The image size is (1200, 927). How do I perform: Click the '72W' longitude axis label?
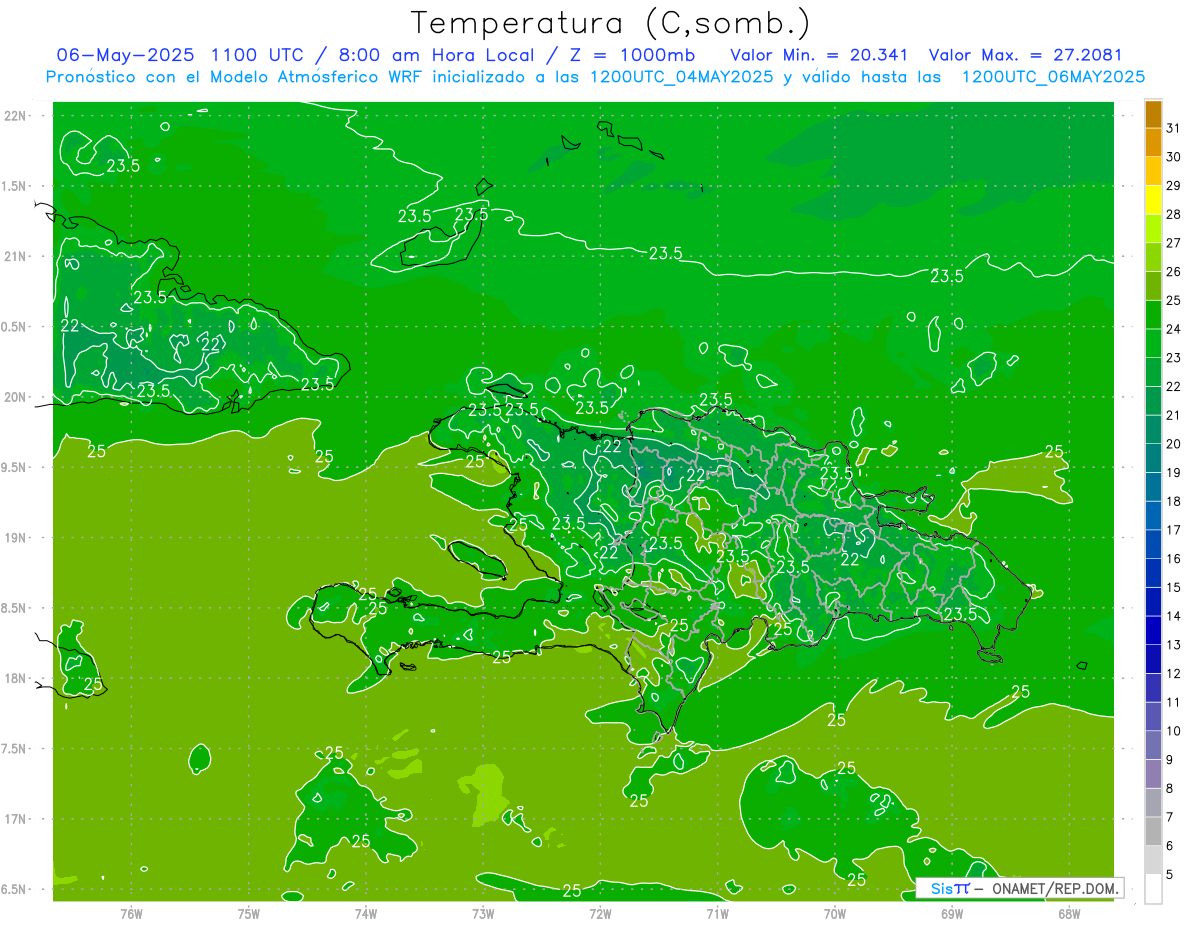pos(600,914)
